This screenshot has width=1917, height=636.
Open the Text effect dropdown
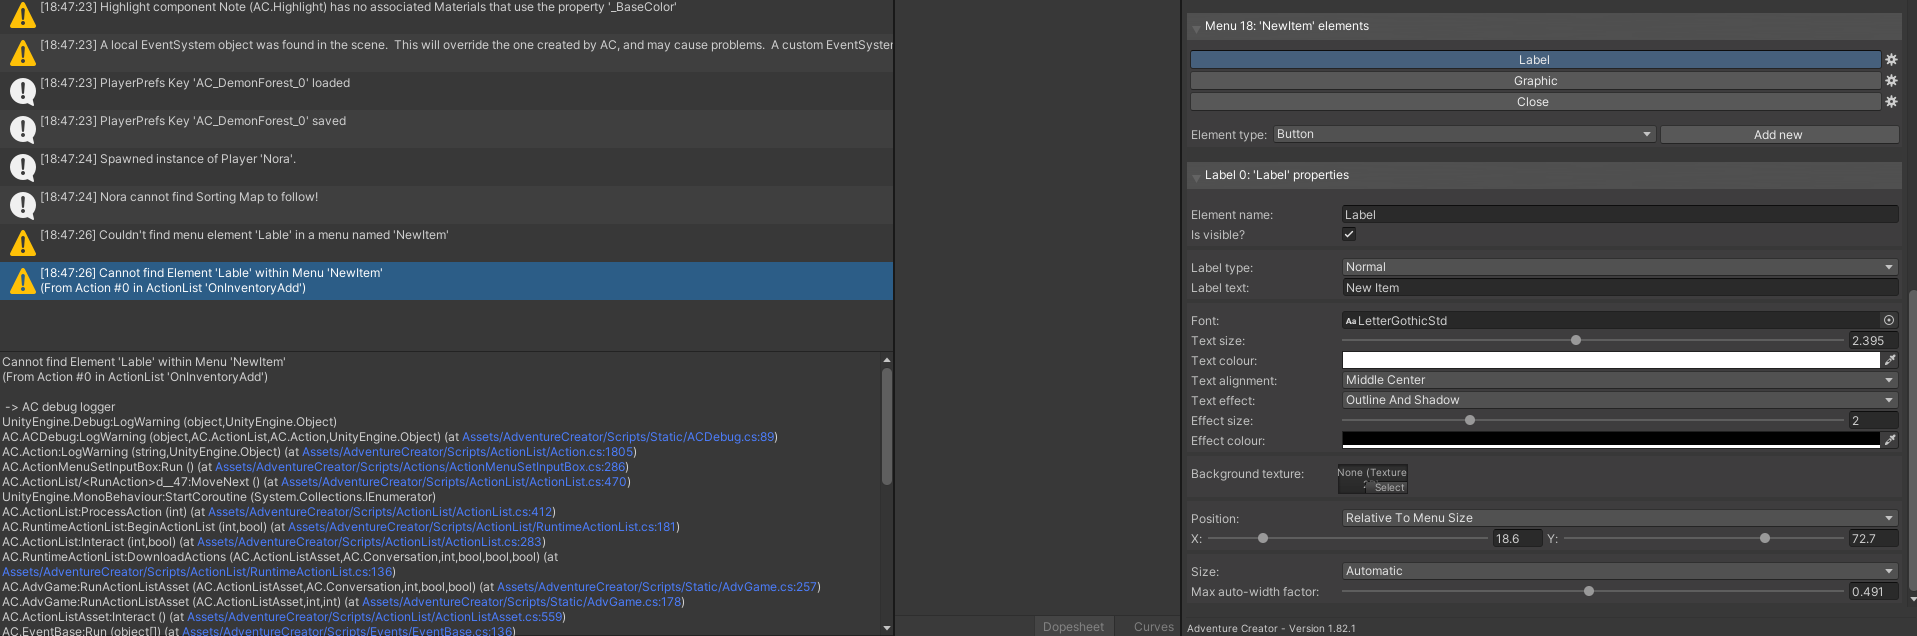[1619, 400]
